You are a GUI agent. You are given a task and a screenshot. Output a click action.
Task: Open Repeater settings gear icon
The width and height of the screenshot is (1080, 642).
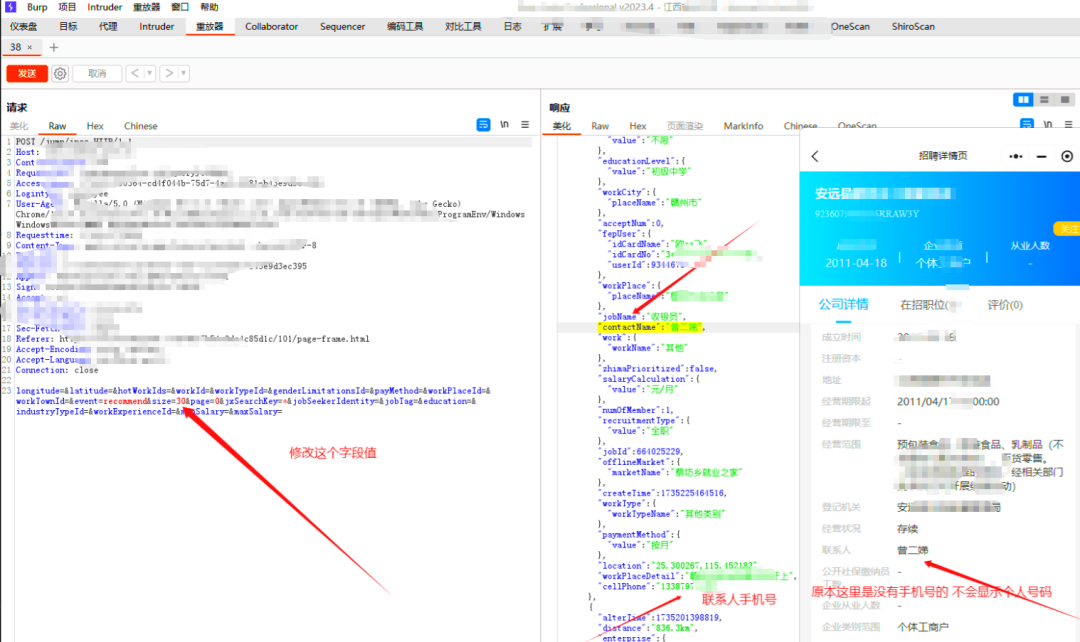coord(60,74)
